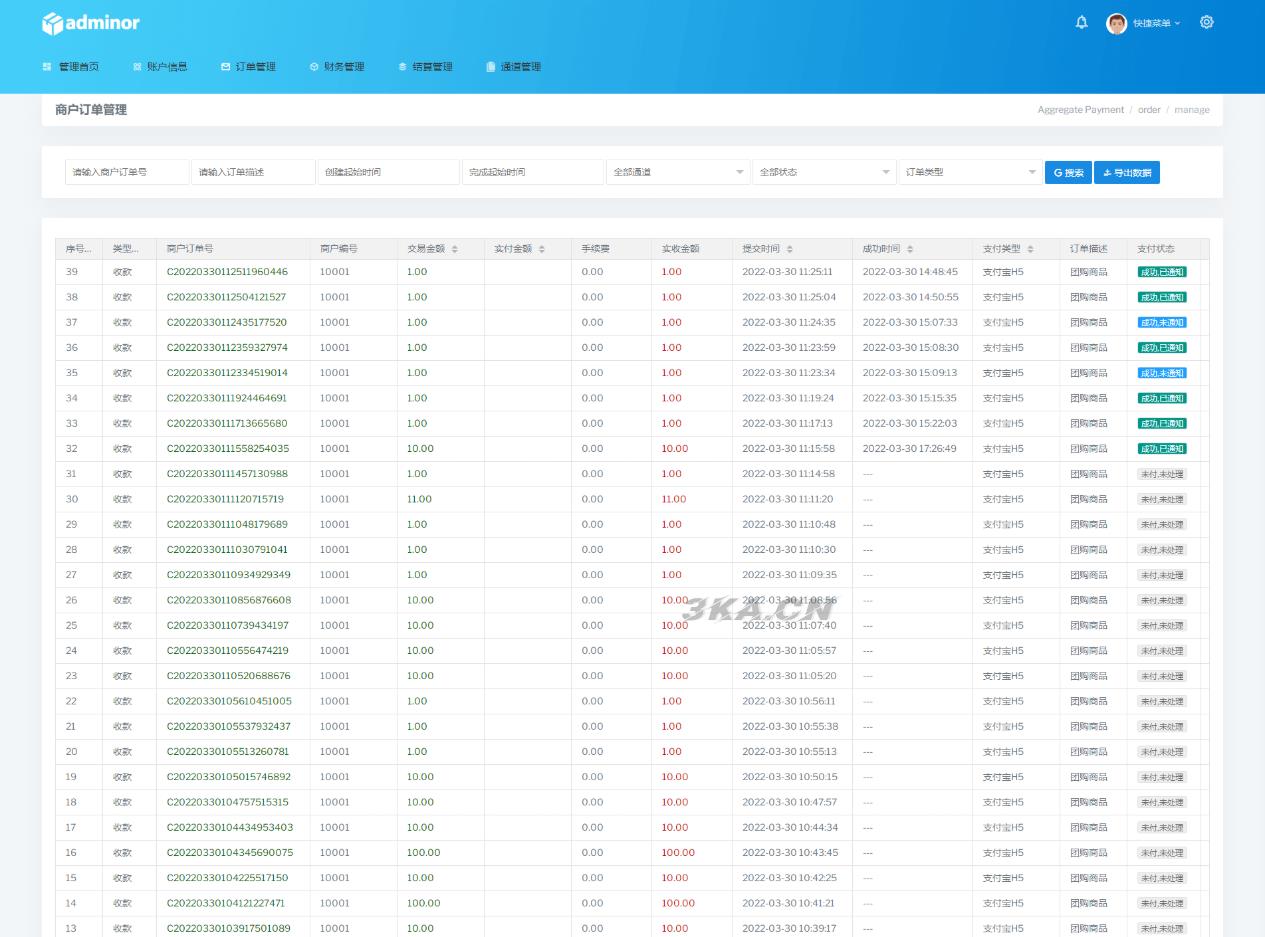
Task: Click the adminor logo
Action: click(91, 23)
